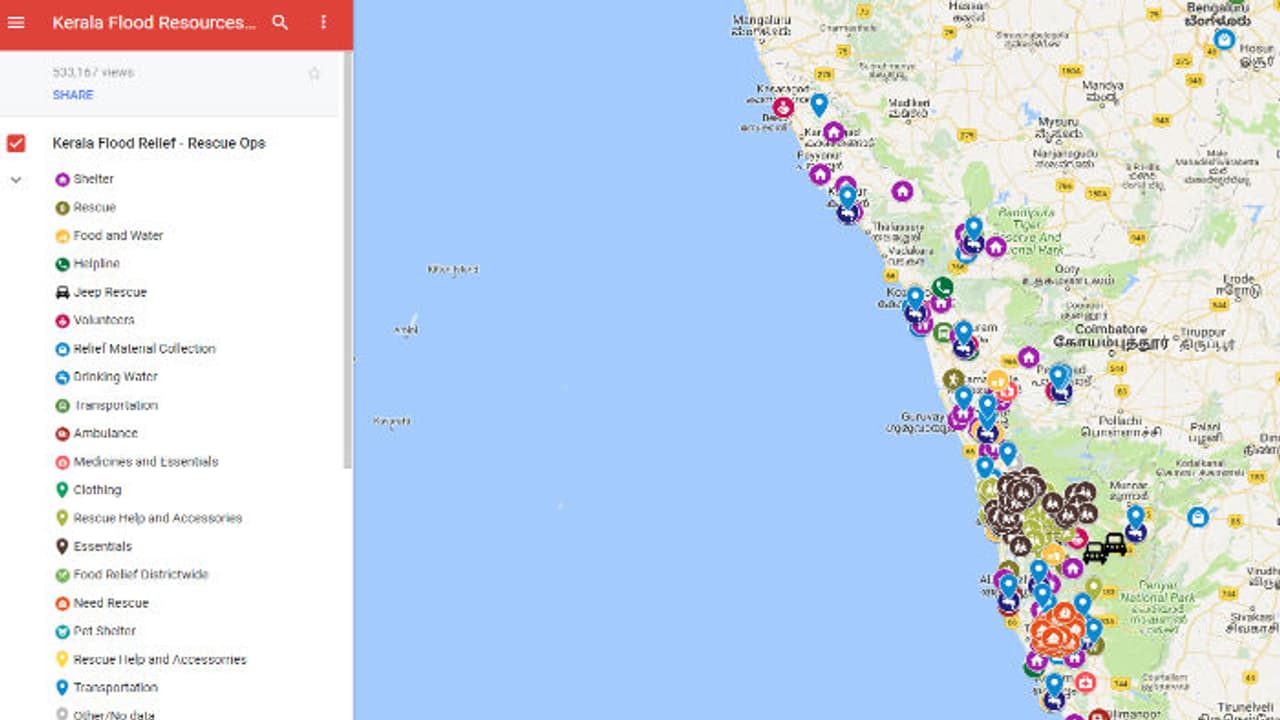The image size is (1280, 720).
Task: Click the Food and Water legend icon
Action: [62, 235]
